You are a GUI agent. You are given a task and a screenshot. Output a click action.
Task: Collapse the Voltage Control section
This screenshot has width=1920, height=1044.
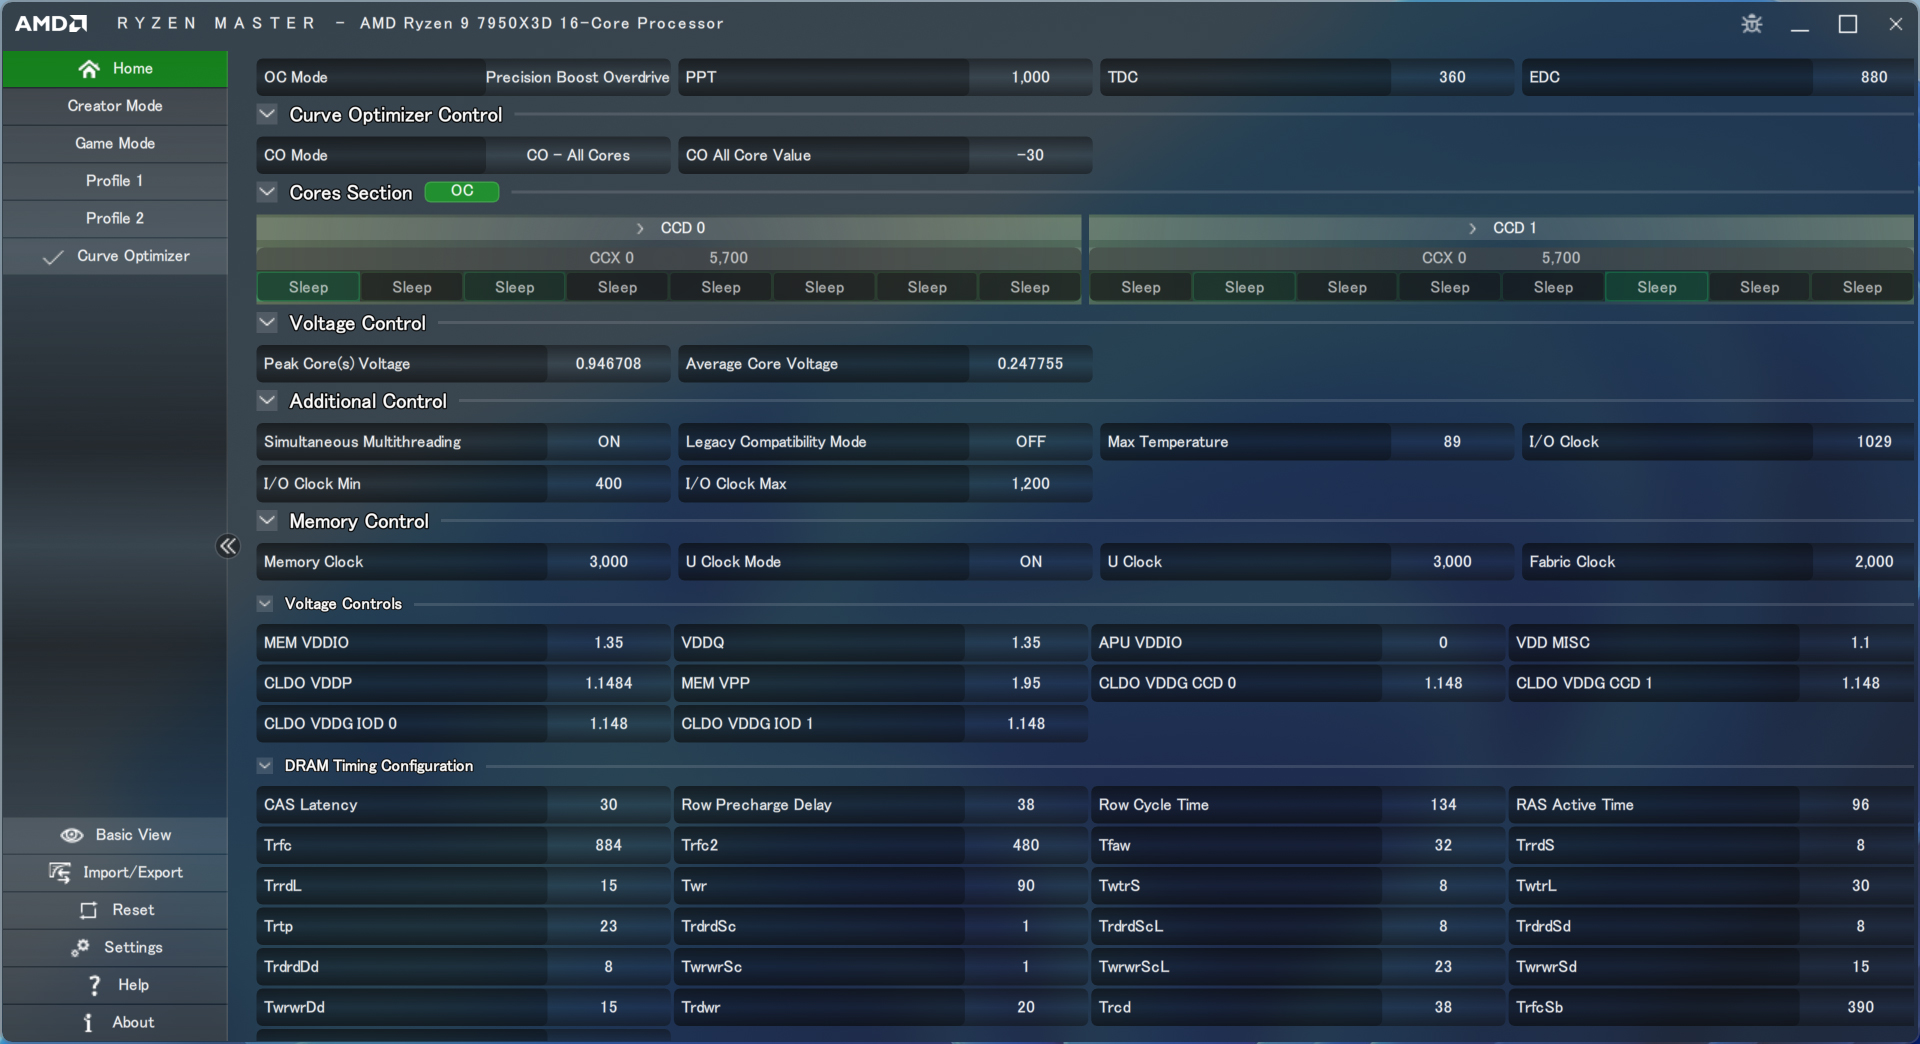(267, 323)
